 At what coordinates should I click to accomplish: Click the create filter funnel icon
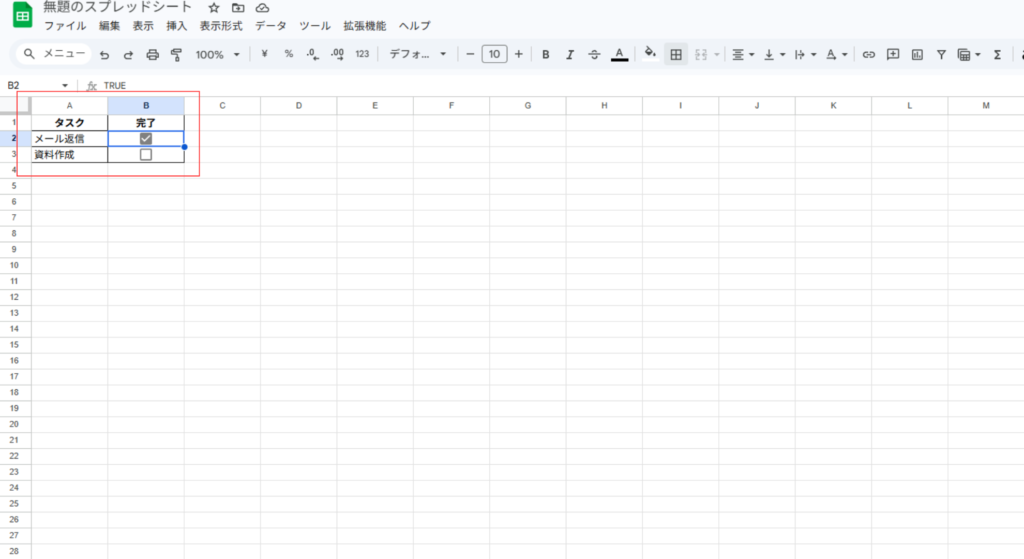coord(941,54)
